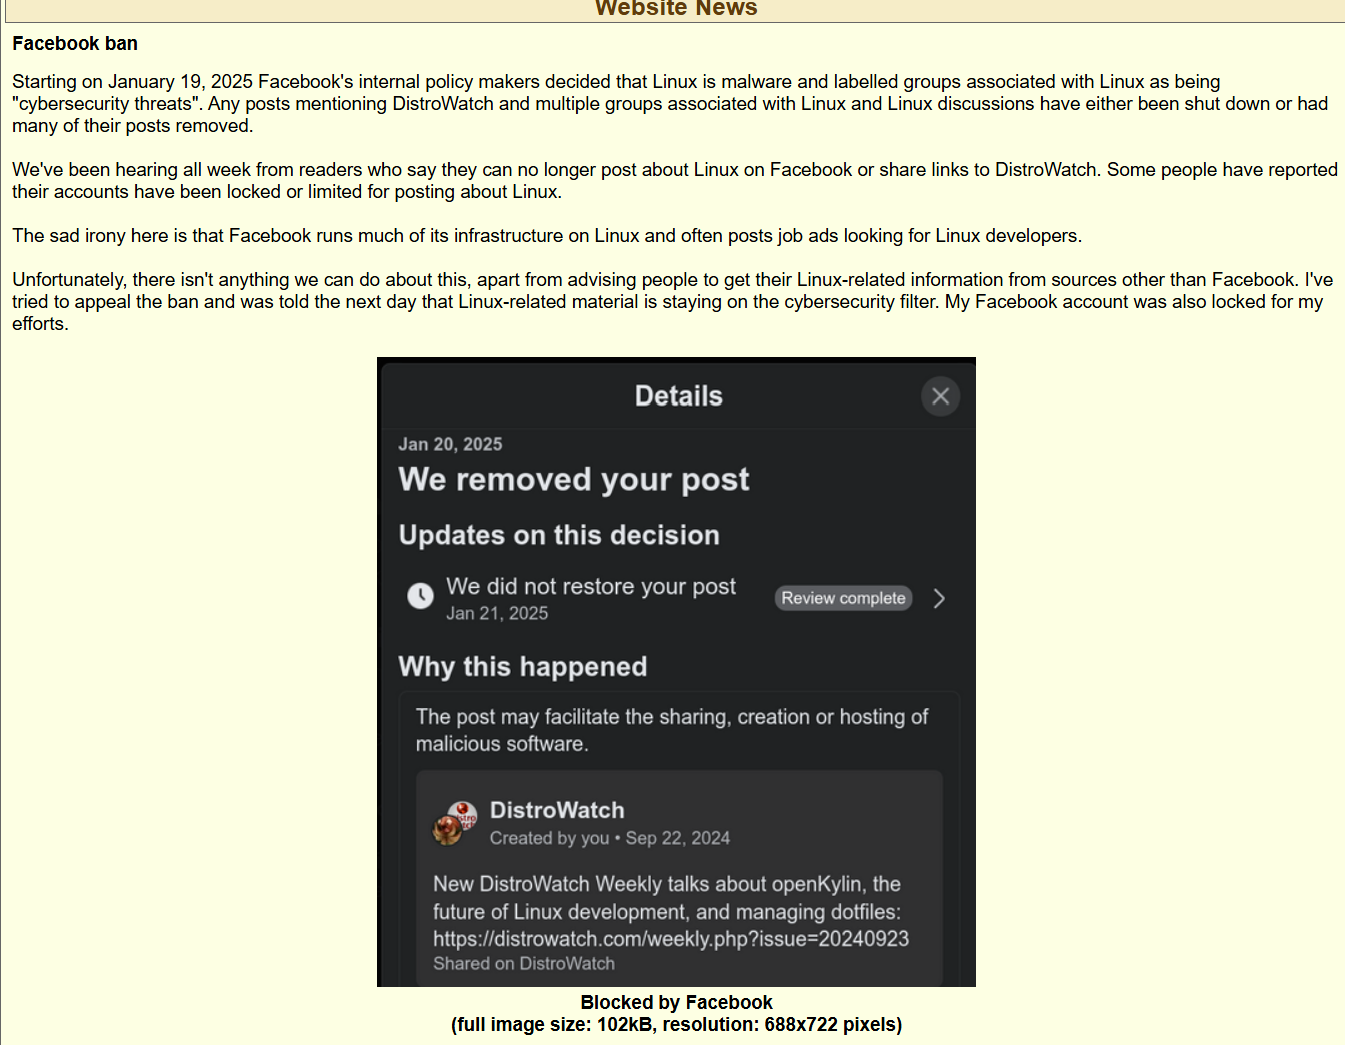
Task: Click the Review complete badge
Action: [x=843, y=598]
